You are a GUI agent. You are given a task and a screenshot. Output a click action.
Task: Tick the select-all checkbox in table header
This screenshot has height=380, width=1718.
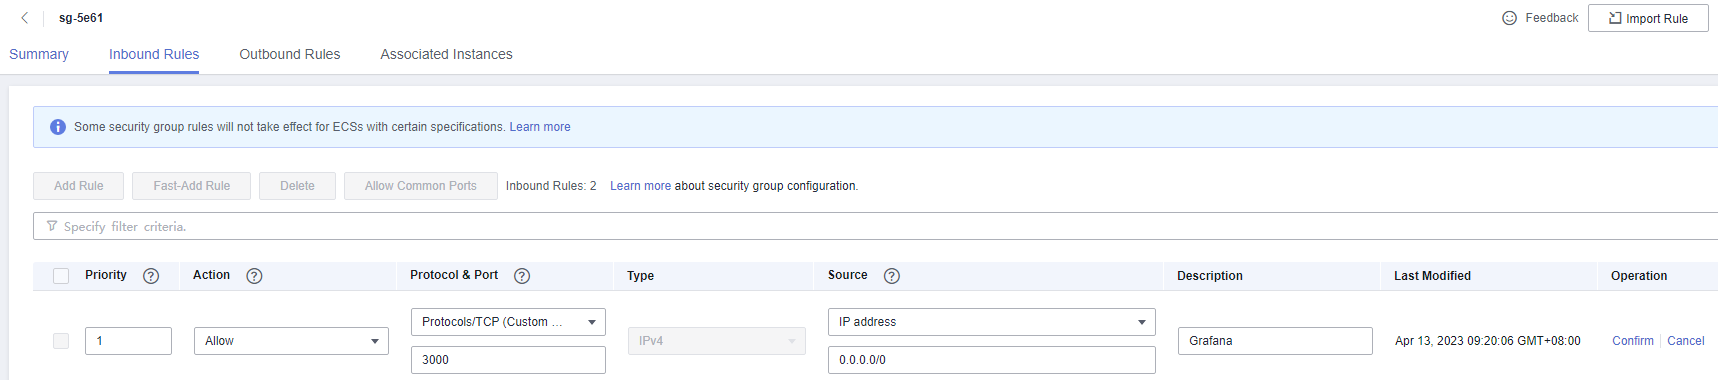61,276
